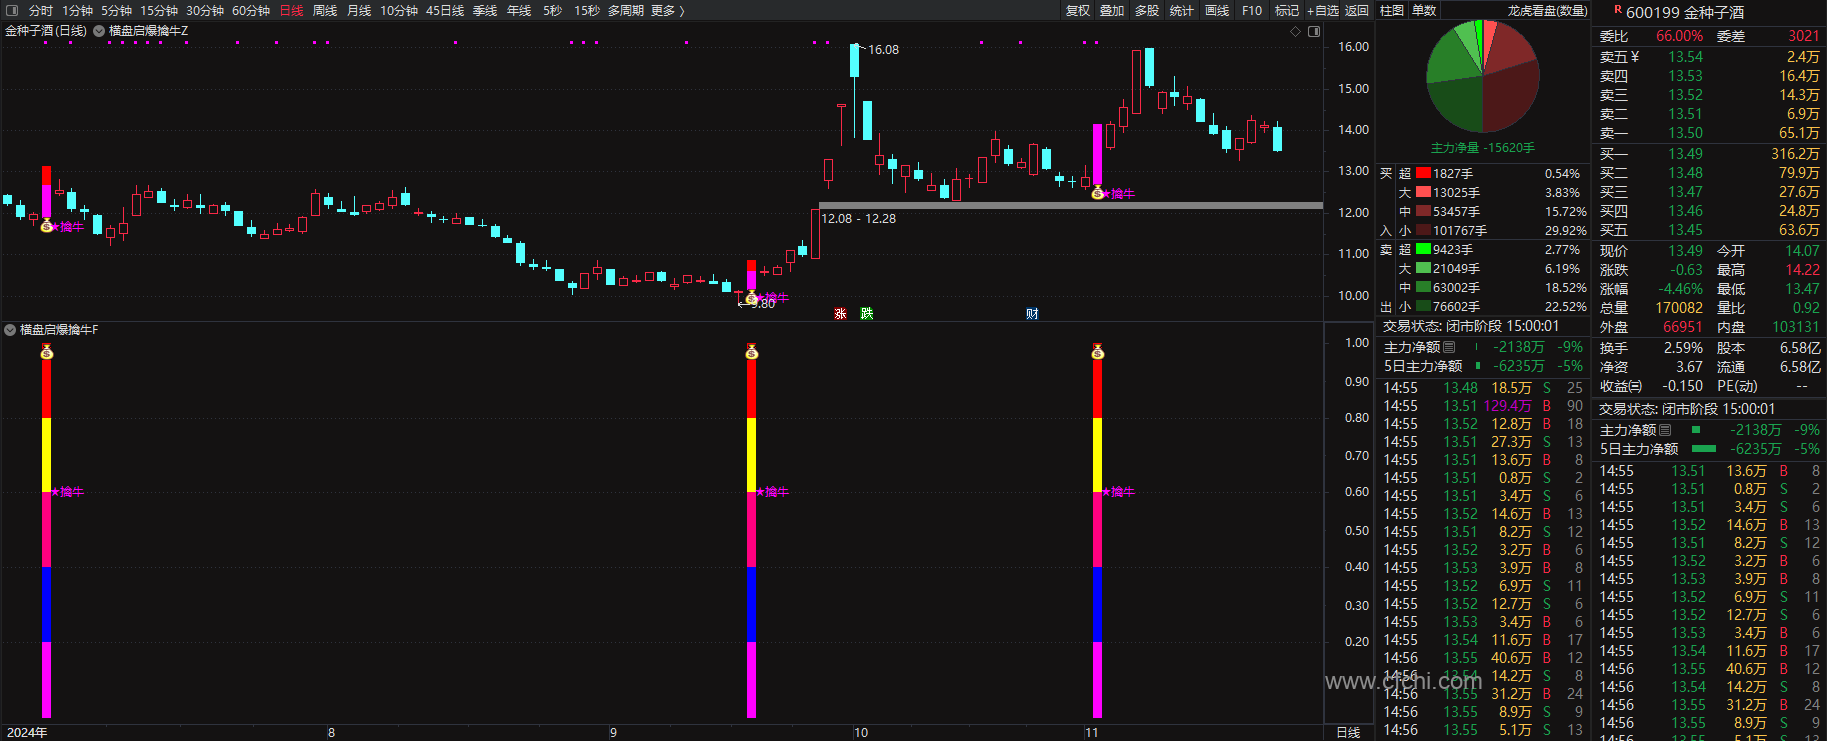Viewport: 1827px width, 741px height.
Task: Click the 统计 statistics button
Action: pyautogui.click(x=1182, y=10)
